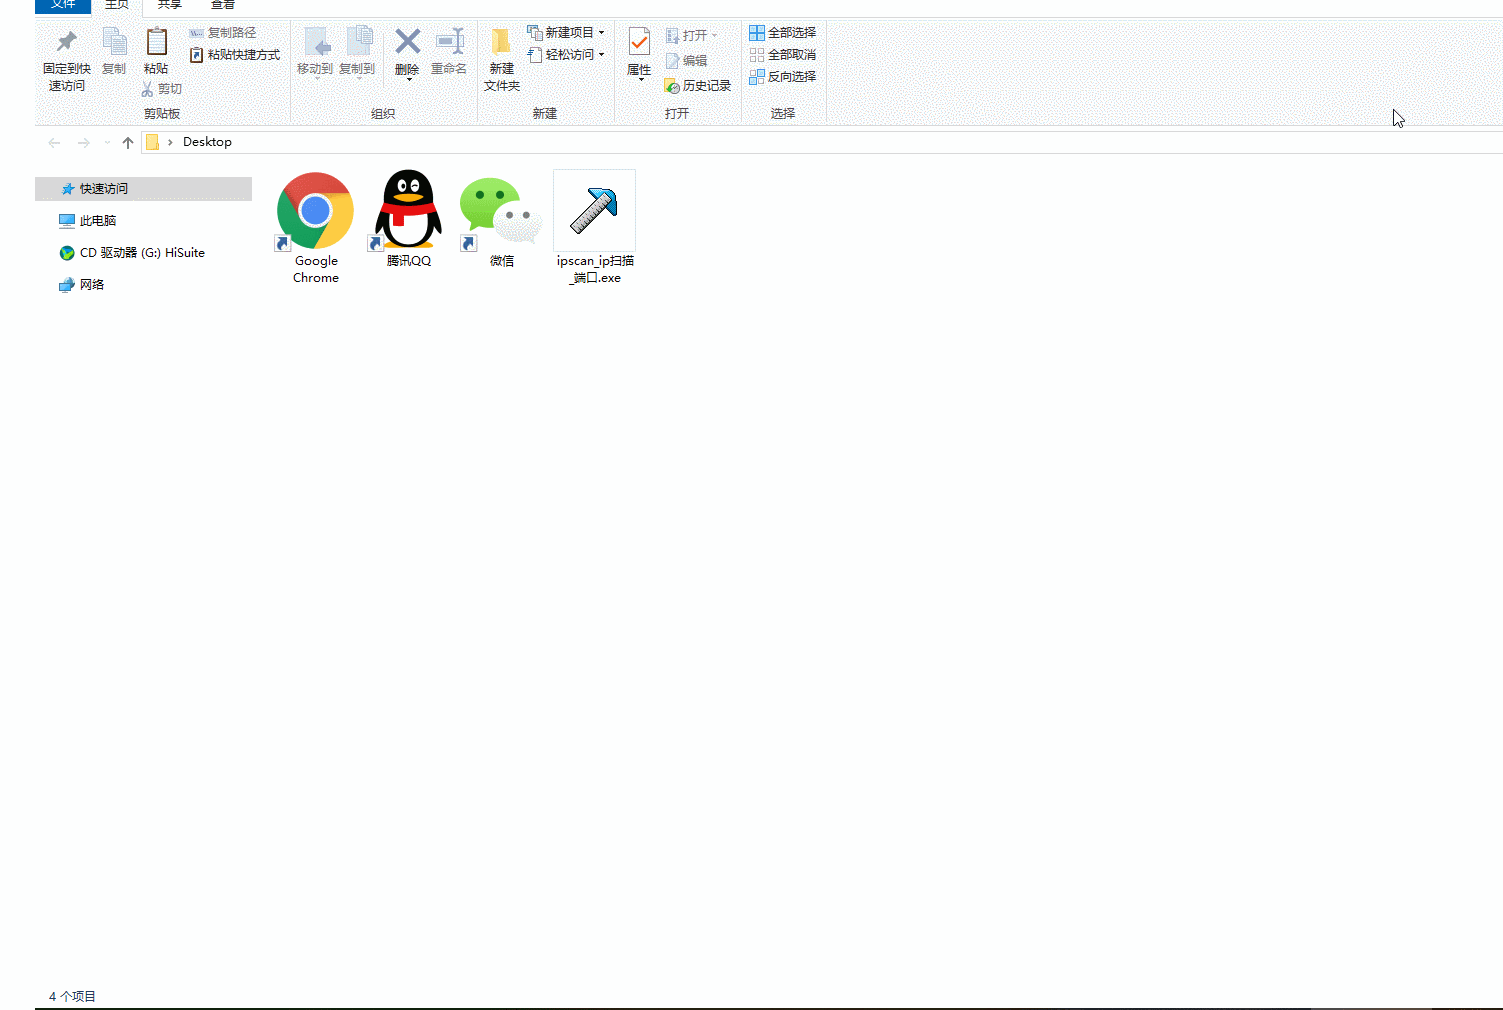Viewport: 1503px width, 1010px height.
Task: Select the WeChat (微信) shortcut icon
Action: (500, 212)
